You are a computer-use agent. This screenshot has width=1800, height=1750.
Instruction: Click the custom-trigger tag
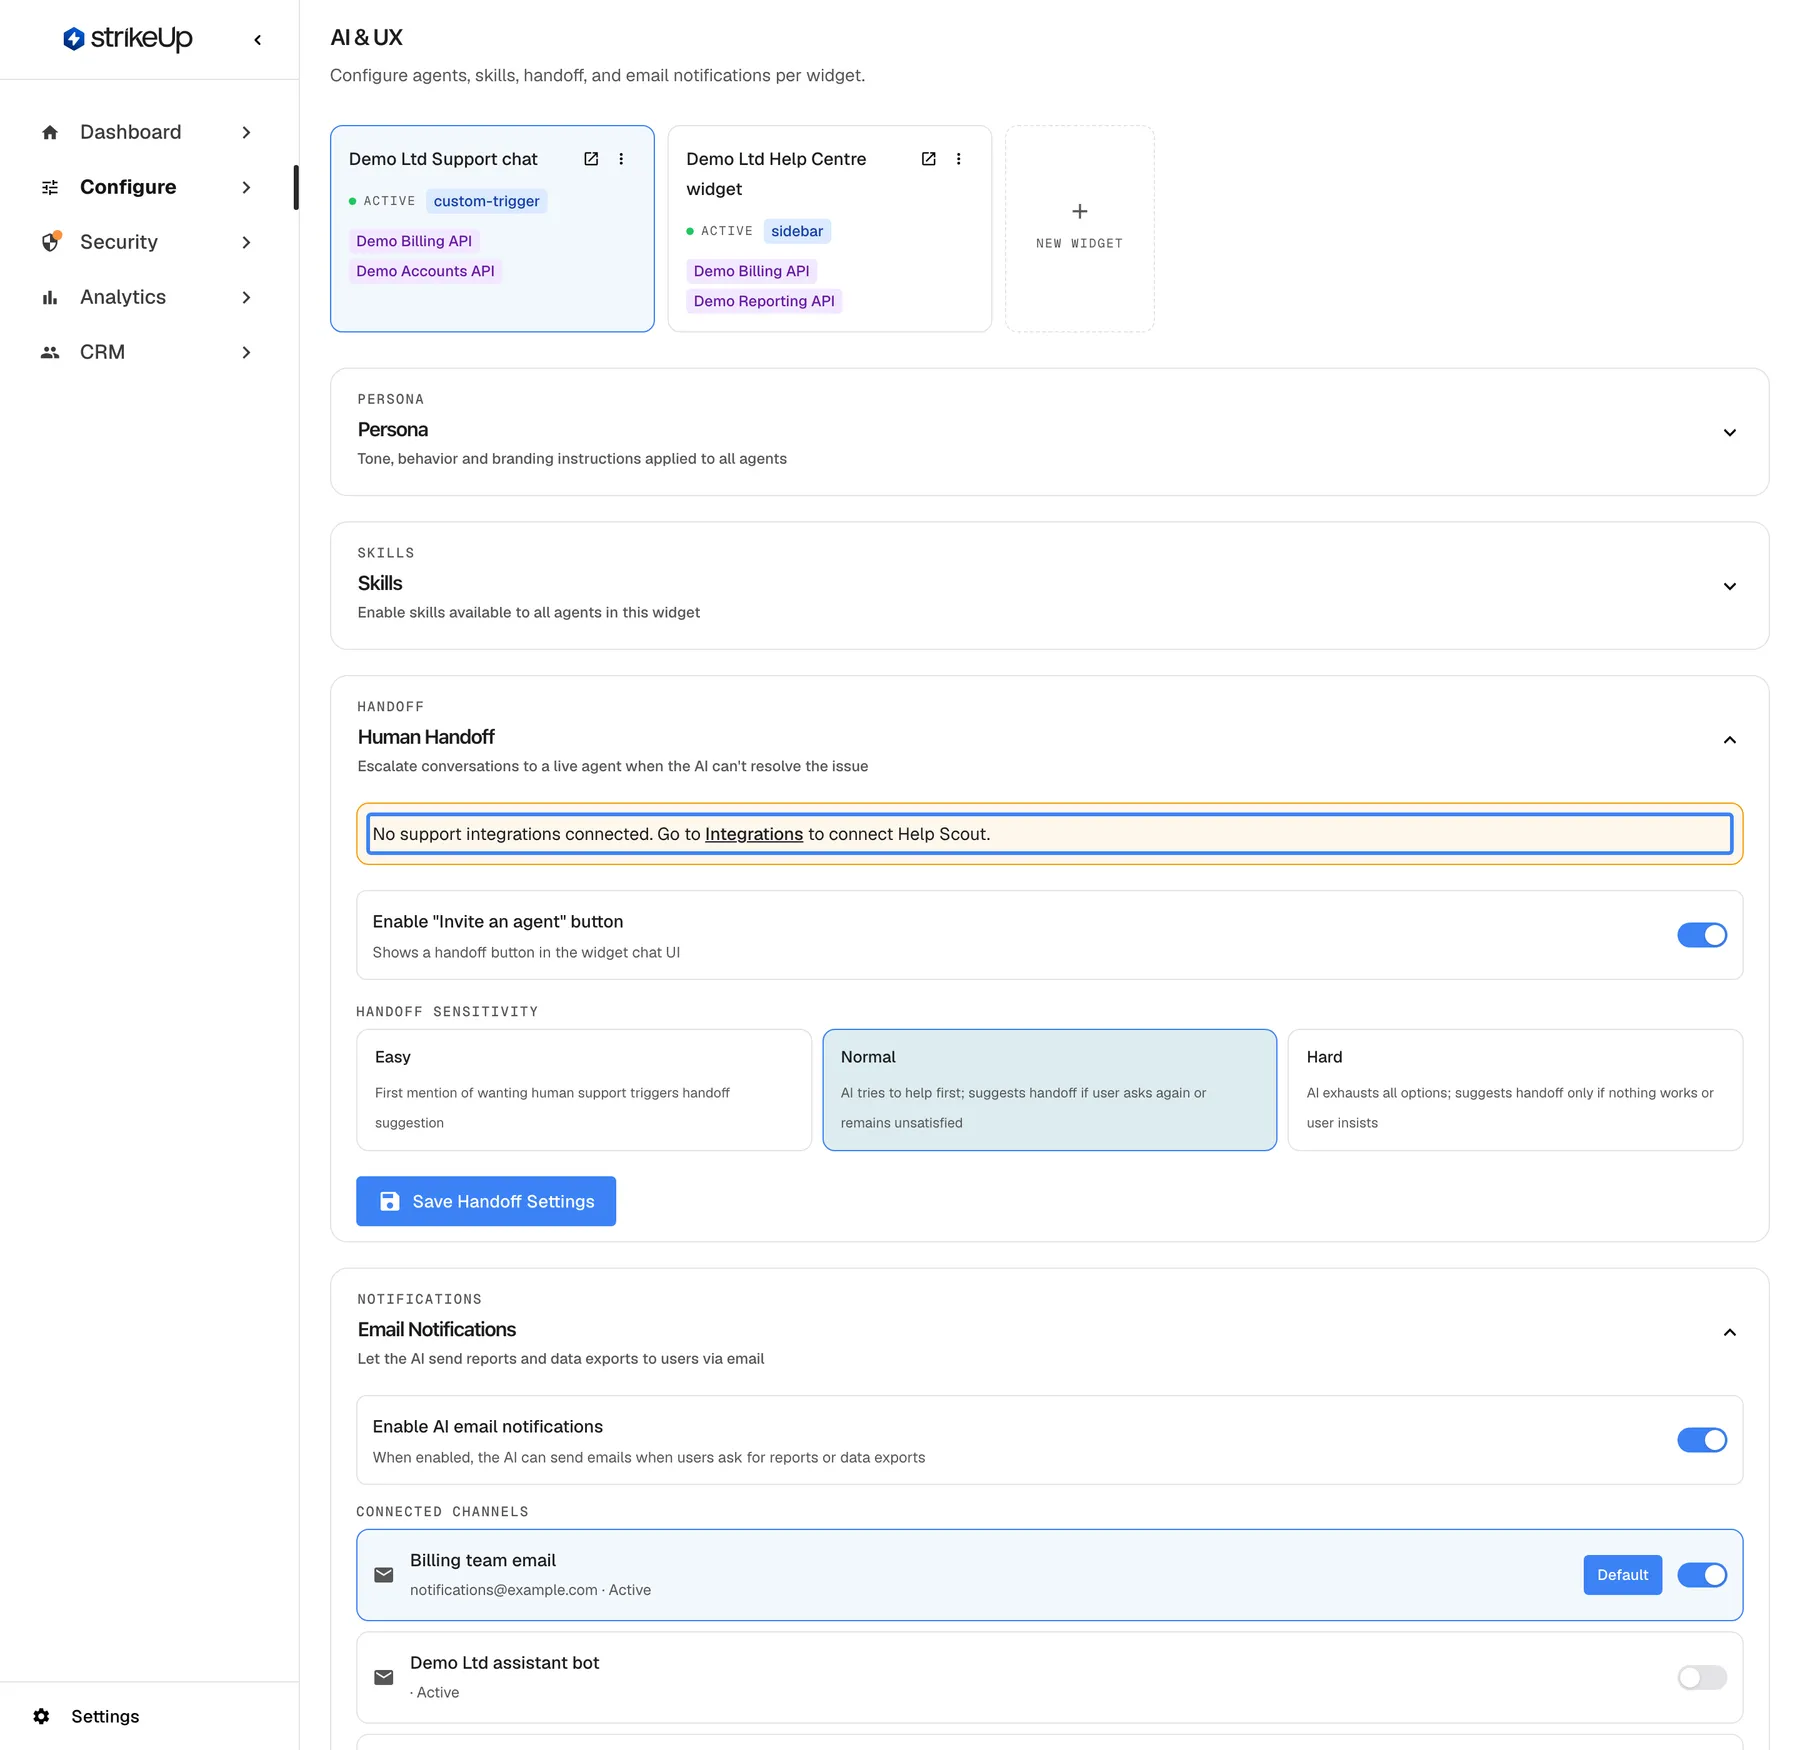click(487, 201)
